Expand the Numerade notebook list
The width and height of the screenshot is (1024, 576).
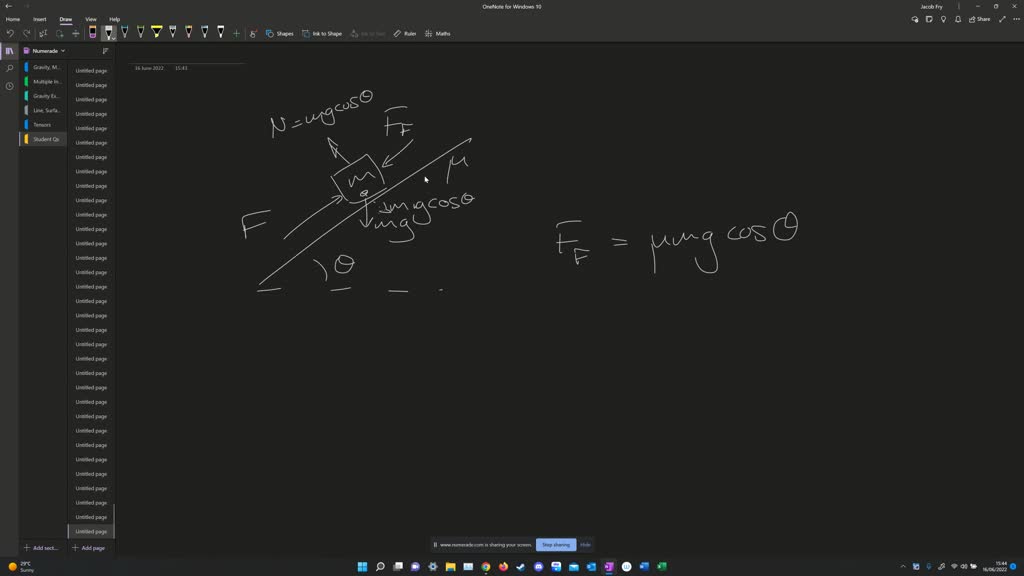click(x=63, y=50)
